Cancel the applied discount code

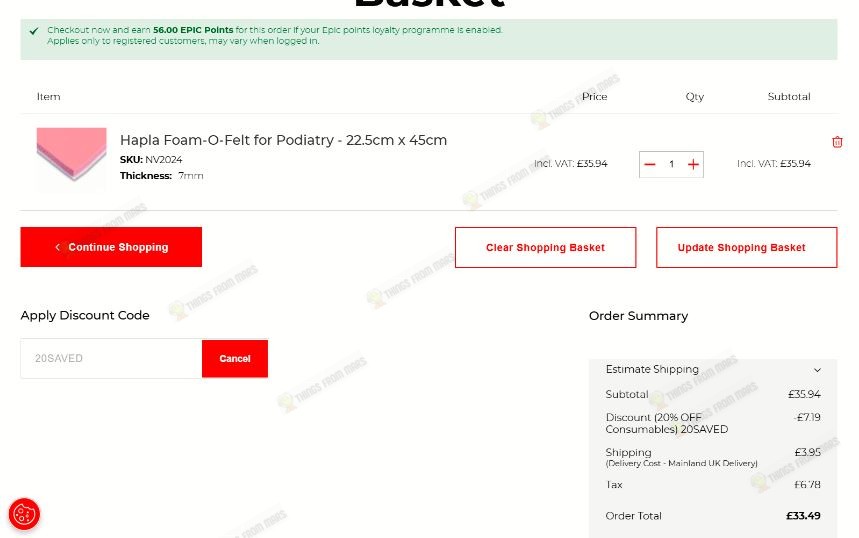point(235,358)
